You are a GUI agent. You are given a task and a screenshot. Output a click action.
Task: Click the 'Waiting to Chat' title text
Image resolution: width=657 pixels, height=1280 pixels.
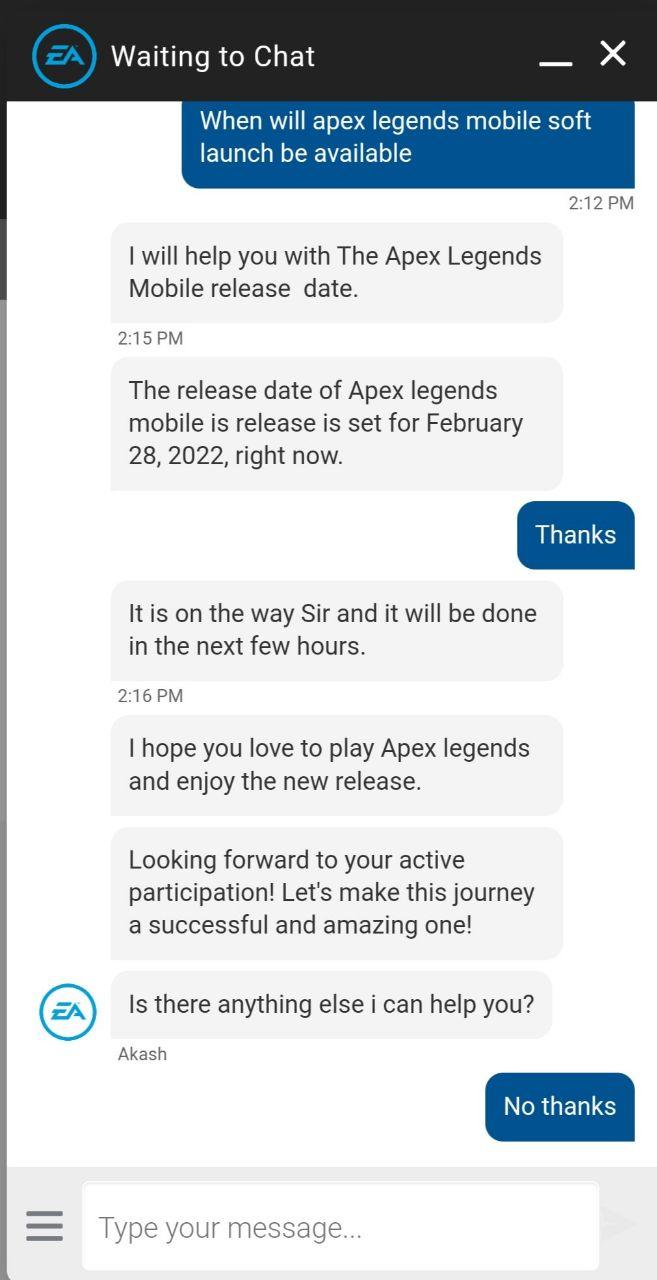(213, 56)
